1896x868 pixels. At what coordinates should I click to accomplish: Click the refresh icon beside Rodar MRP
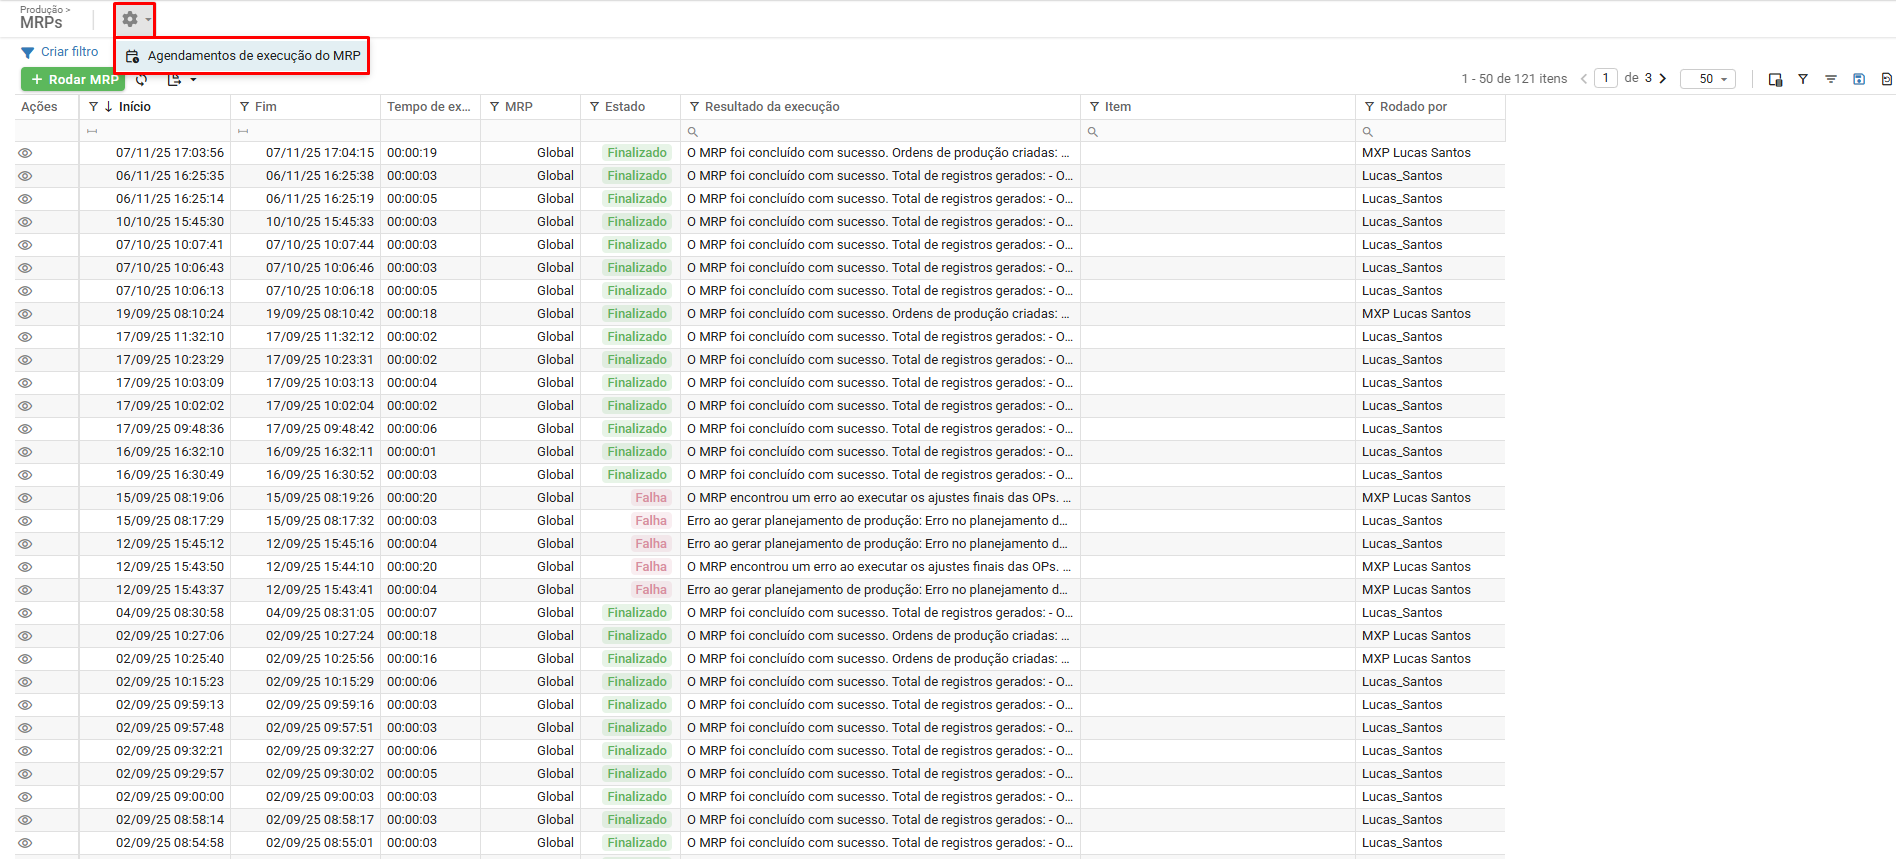[142, 80]
